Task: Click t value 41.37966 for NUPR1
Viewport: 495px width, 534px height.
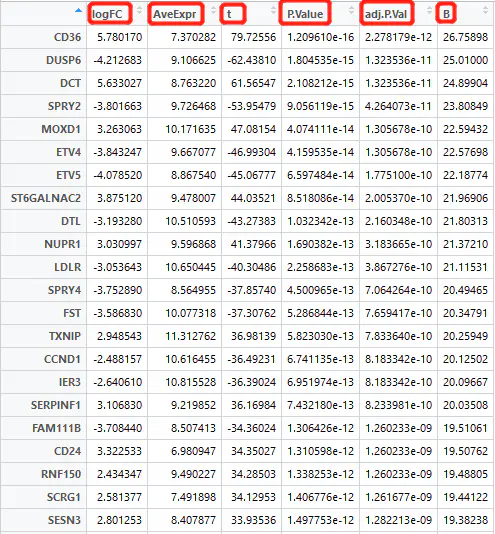Action: pos(253,244)
